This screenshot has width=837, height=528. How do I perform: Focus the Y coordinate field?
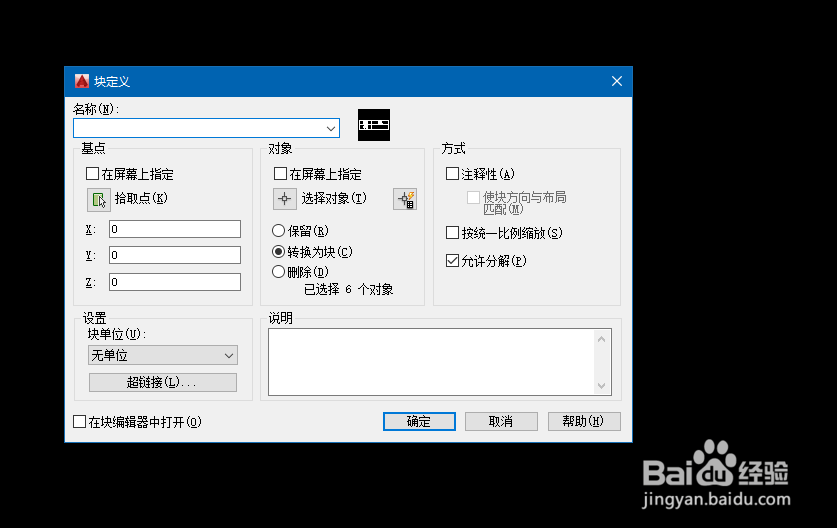tap(175, 255)
